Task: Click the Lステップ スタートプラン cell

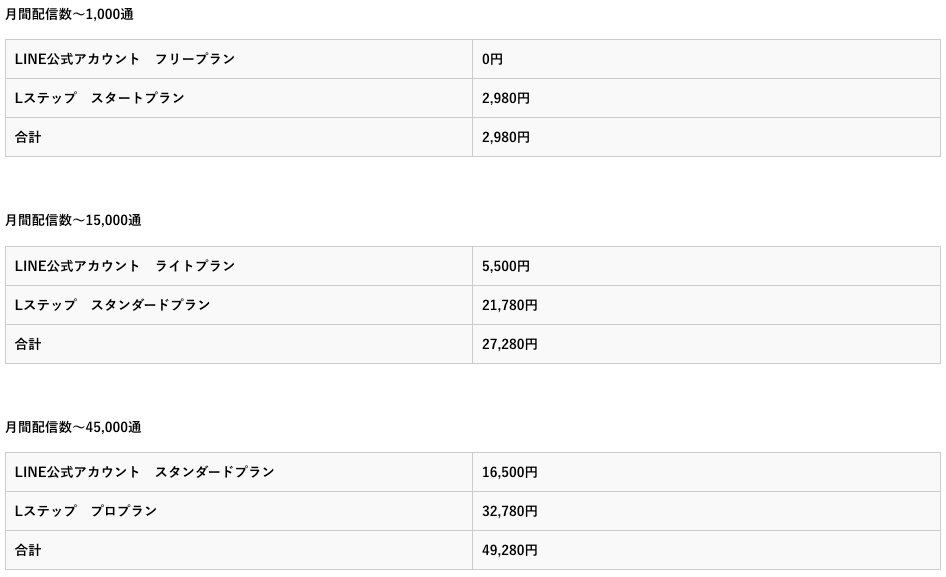Action: pyautogui.click(x=239, y=98)
